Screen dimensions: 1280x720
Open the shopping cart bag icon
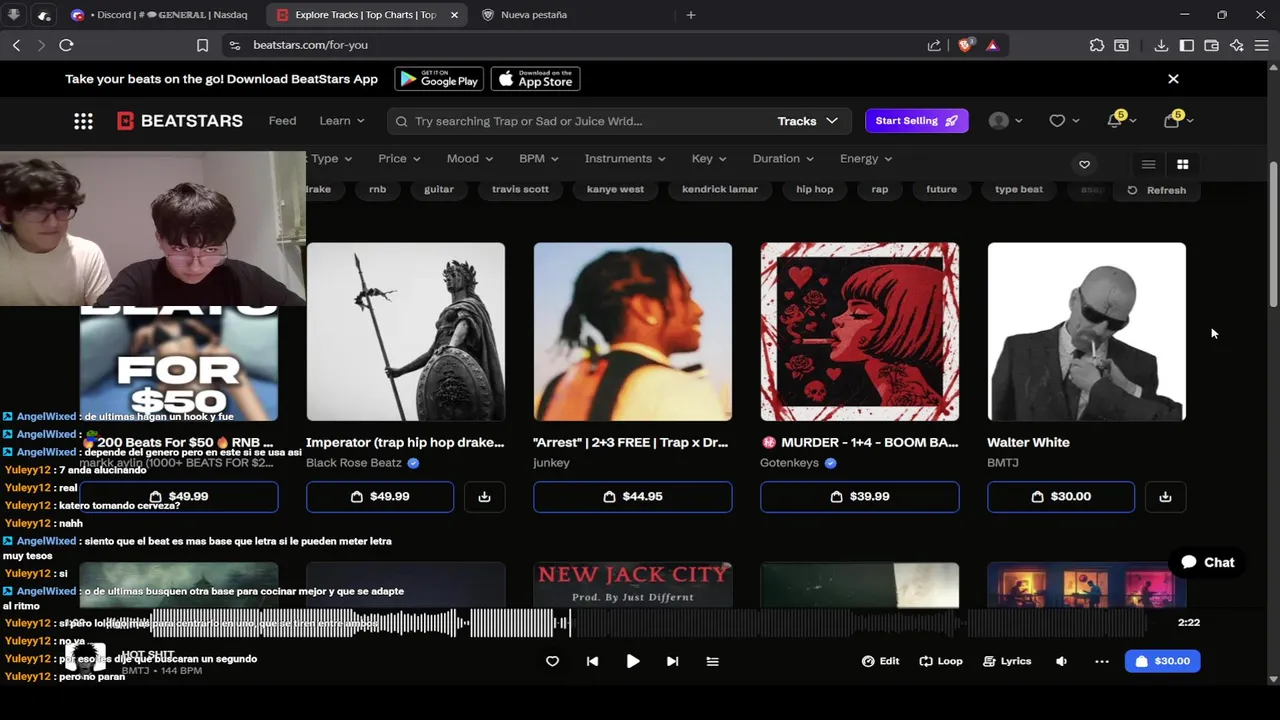(x=1172, y=120)
